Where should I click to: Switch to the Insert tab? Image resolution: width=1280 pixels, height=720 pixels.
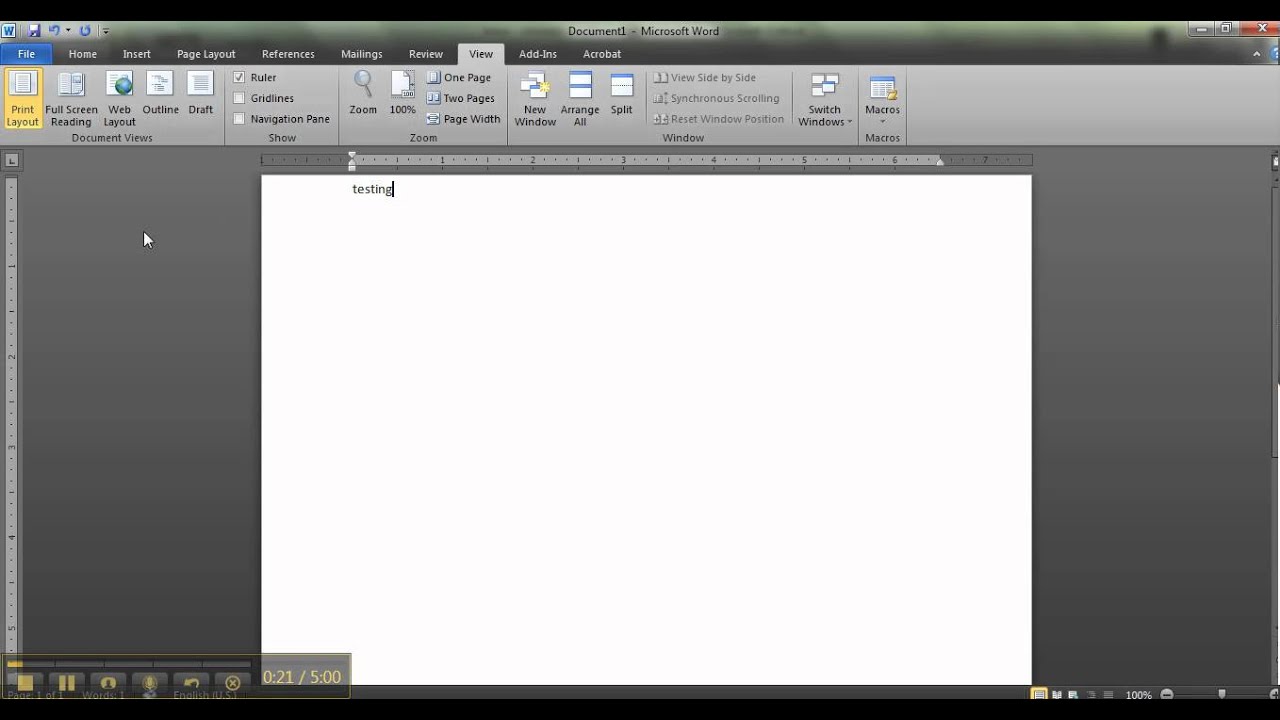tap(137, 54)
